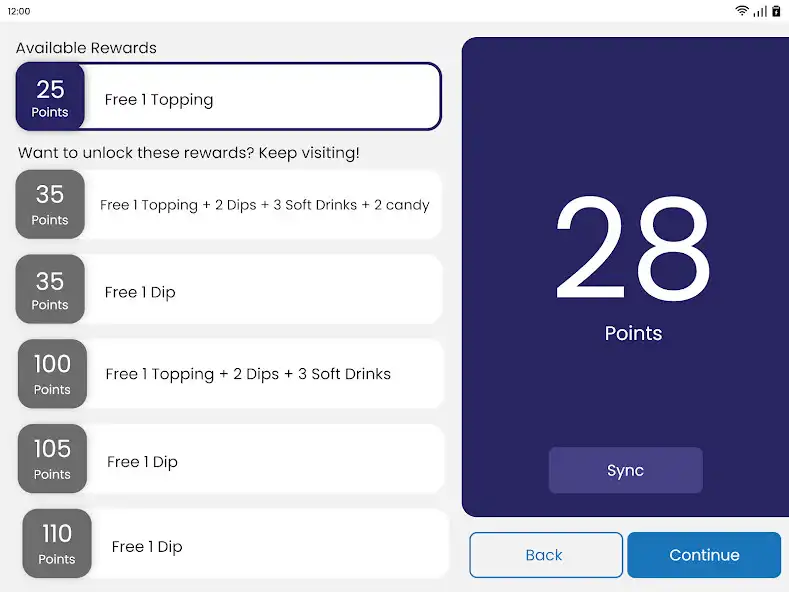Tap the large 28 points balance
The height and width of the screenshot is (592, 789).
click(633, 249)
